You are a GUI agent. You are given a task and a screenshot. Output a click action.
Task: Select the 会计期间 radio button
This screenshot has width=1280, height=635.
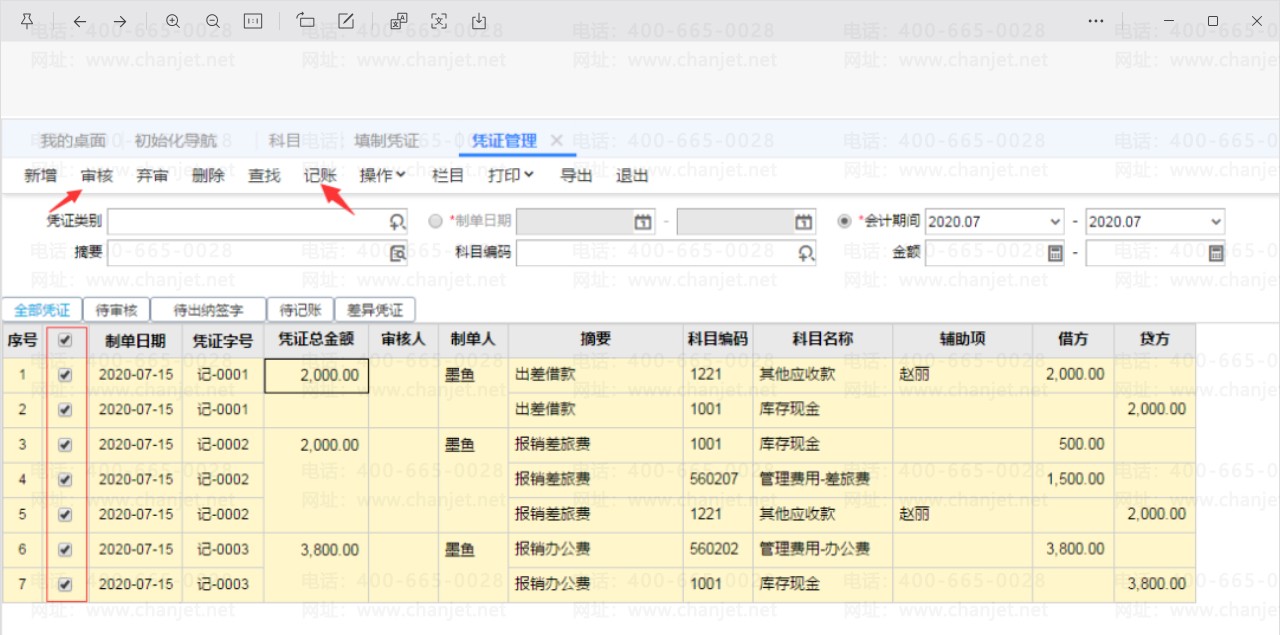click(845, 221)
